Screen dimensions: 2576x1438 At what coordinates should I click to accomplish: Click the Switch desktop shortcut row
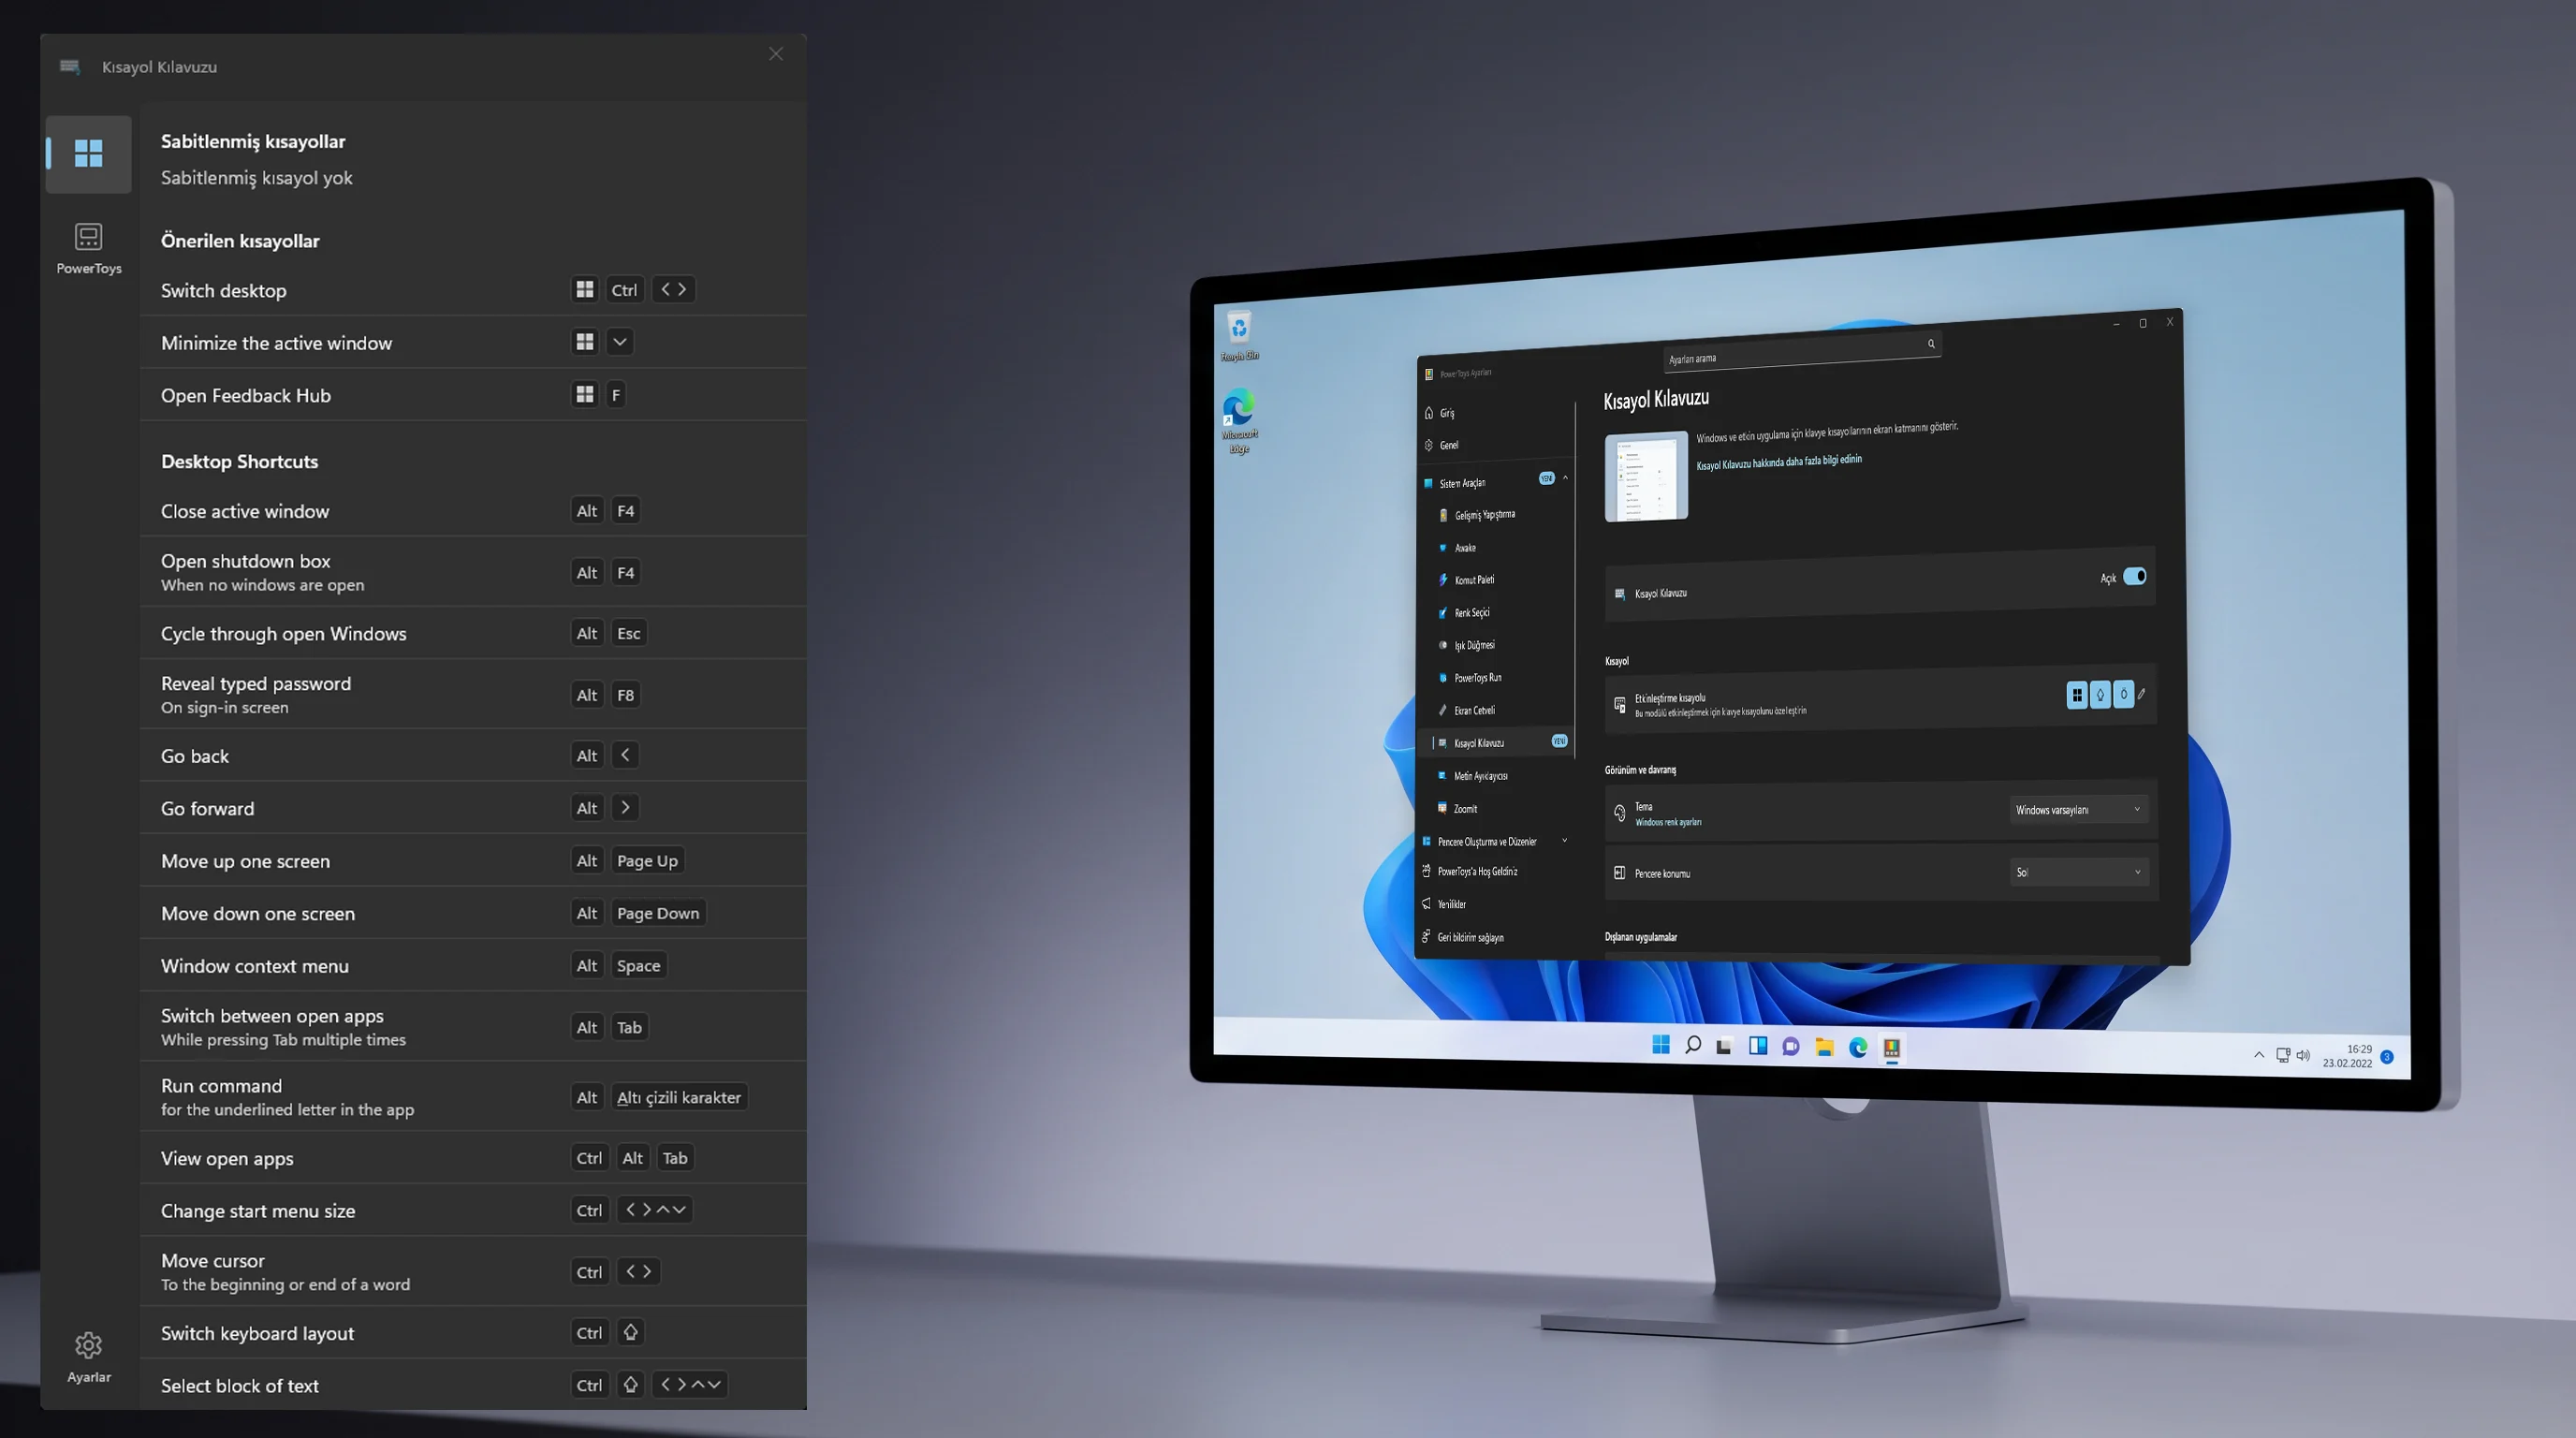473,290
